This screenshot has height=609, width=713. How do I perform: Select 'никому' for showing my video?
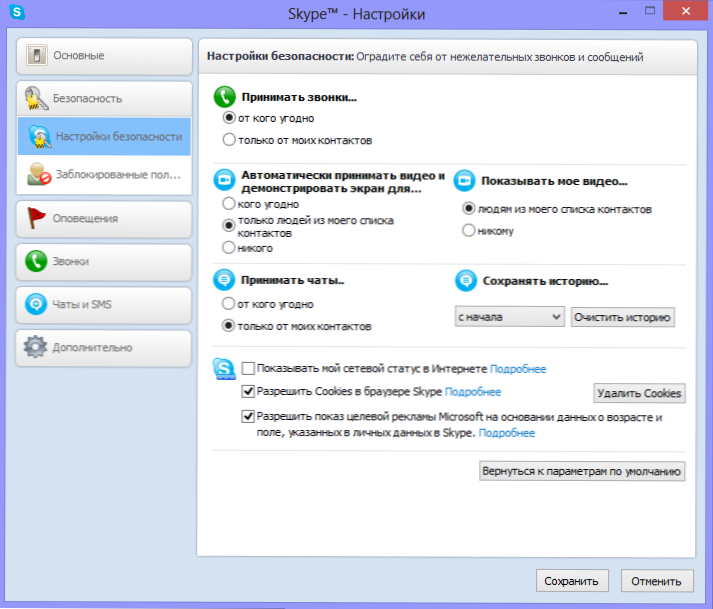tap(468, 230)
